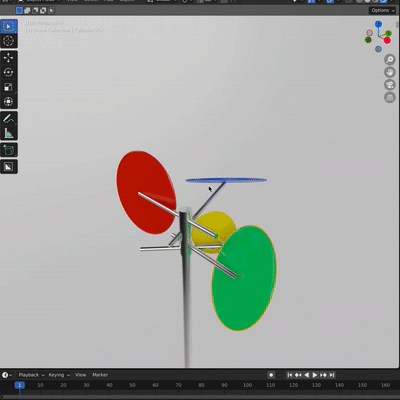Click frame 100 on the timeline

pos(247,385)
